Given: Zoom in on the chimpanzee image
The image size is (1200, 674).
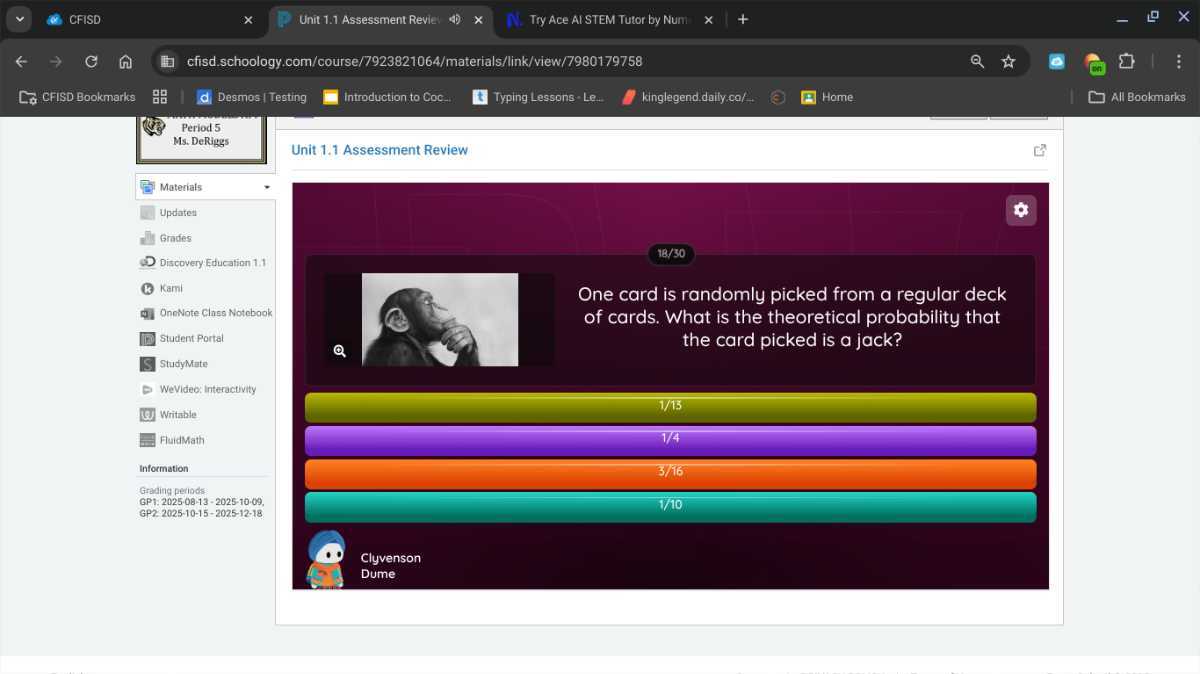Looking at the screenshot, I should (x=340, y=351).
